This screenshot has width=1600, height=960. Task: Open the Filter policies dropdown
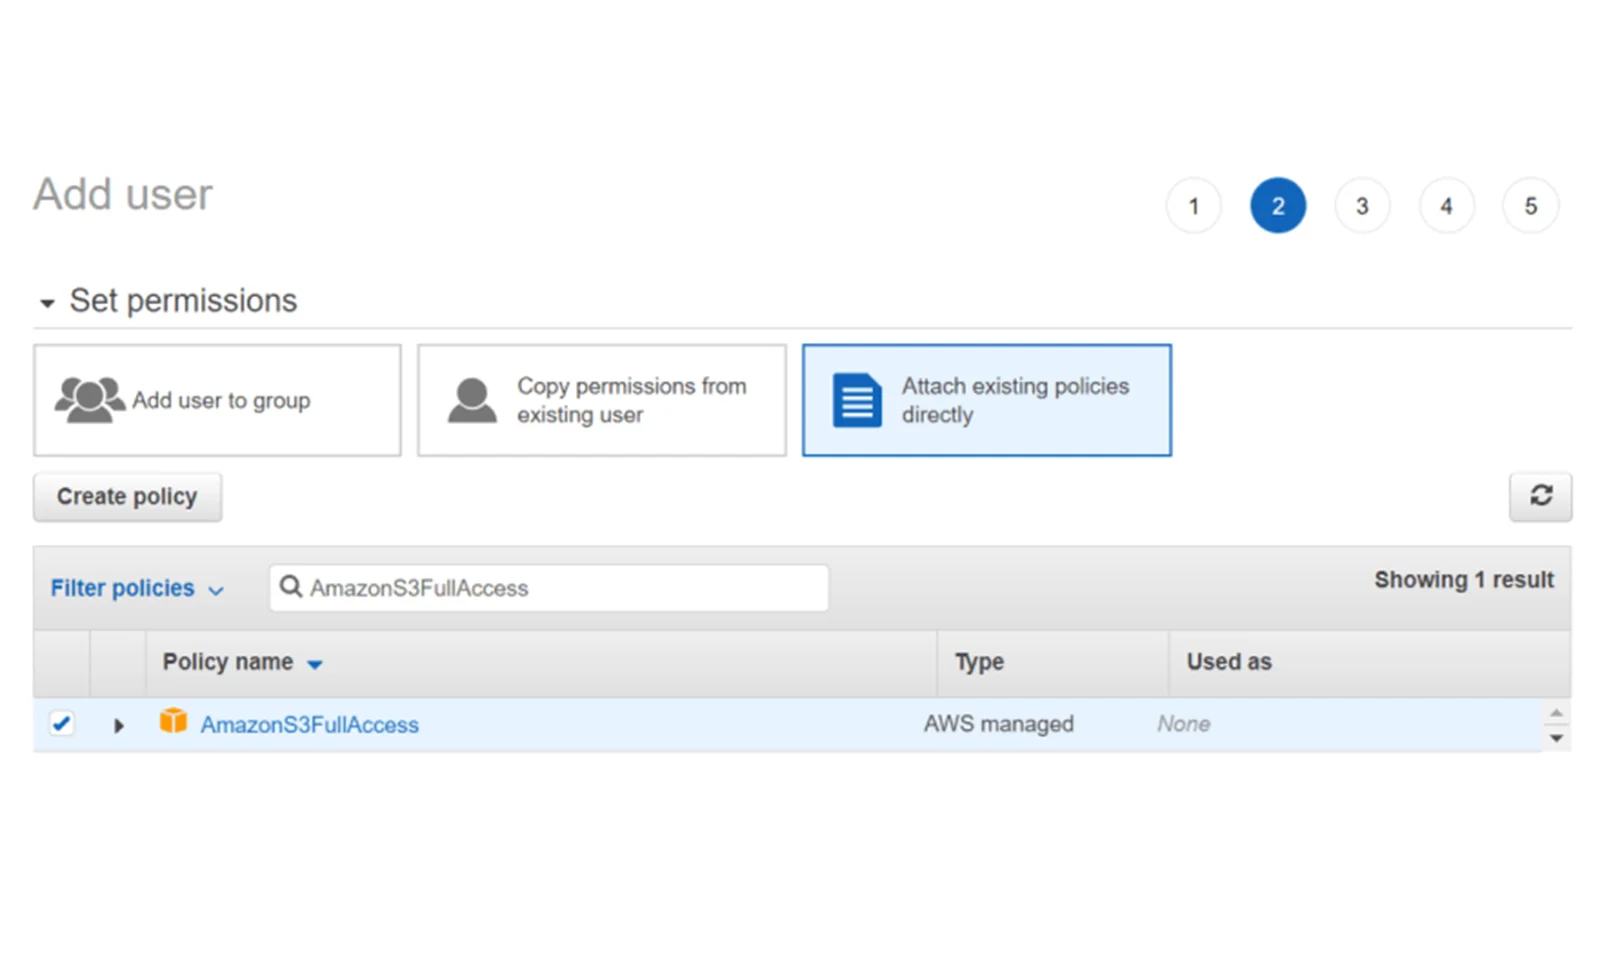[137, 588]
